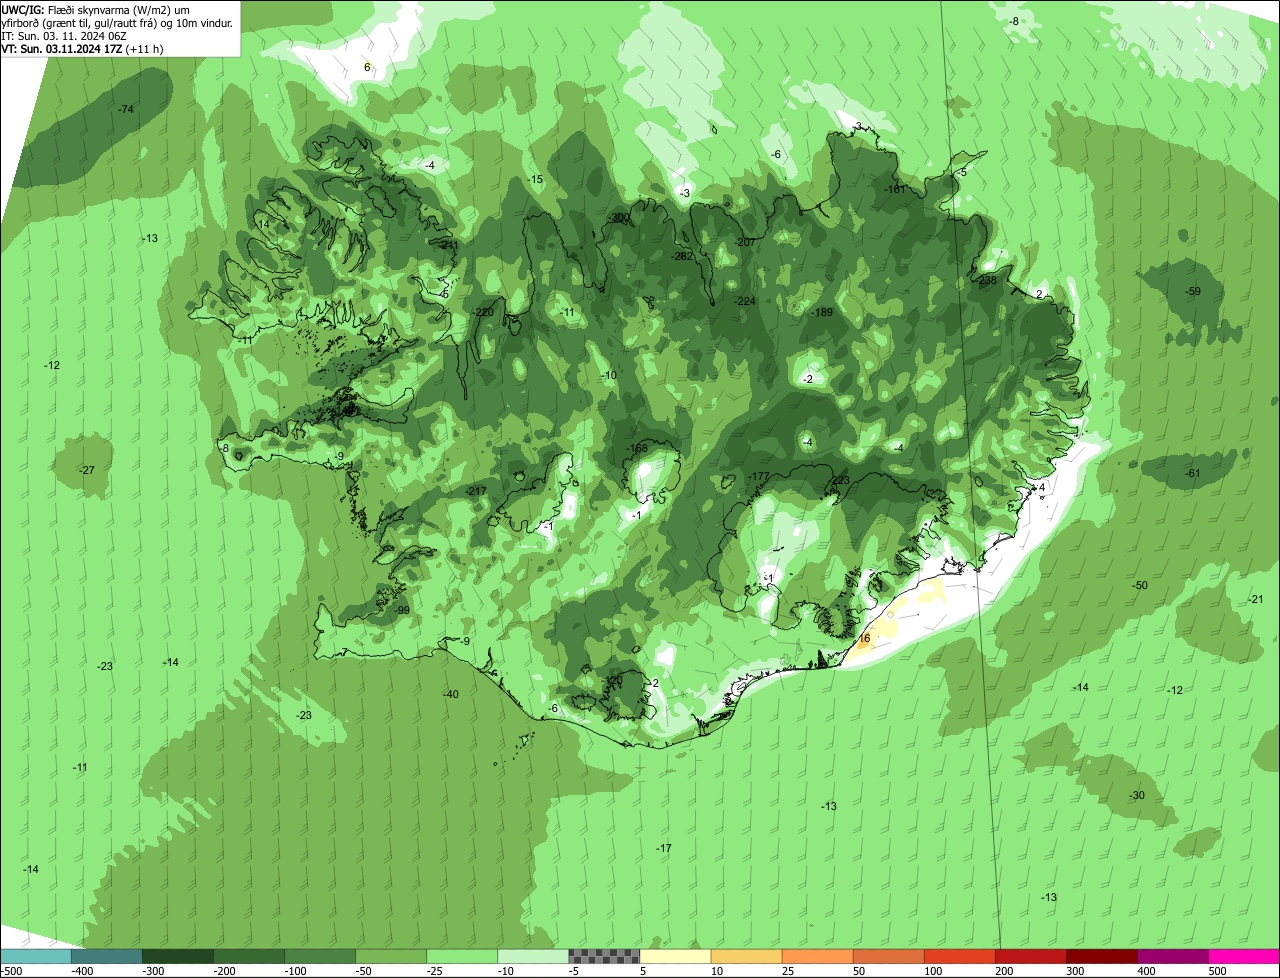Select the magenta swatch right of 500
1280x978 pixels.
(1244, 956)
